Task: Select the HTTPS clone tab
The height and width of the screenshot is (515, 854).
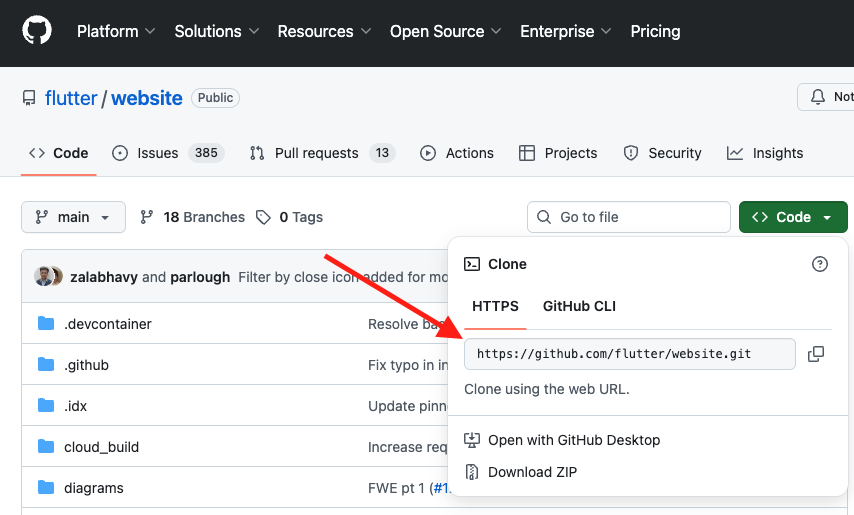Action: 495,306
